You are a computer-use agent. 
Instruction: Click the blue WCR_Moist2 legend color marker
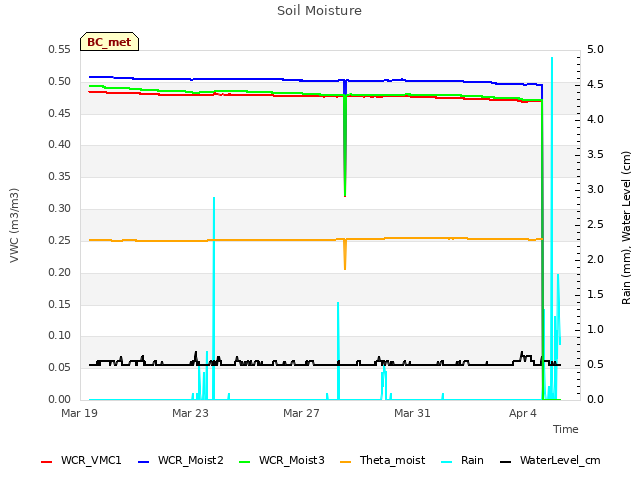pos(144,462)
